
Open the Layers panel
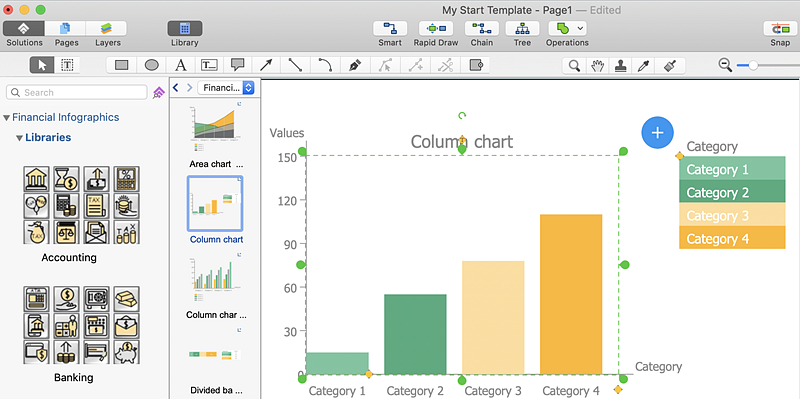pos(107,28)
